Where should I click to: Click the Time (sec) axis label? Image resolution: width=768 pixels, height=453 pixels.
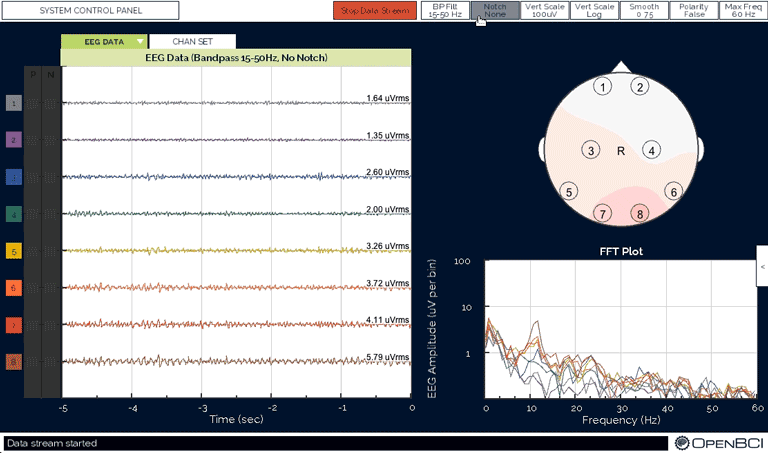click(x=237, y=419)
